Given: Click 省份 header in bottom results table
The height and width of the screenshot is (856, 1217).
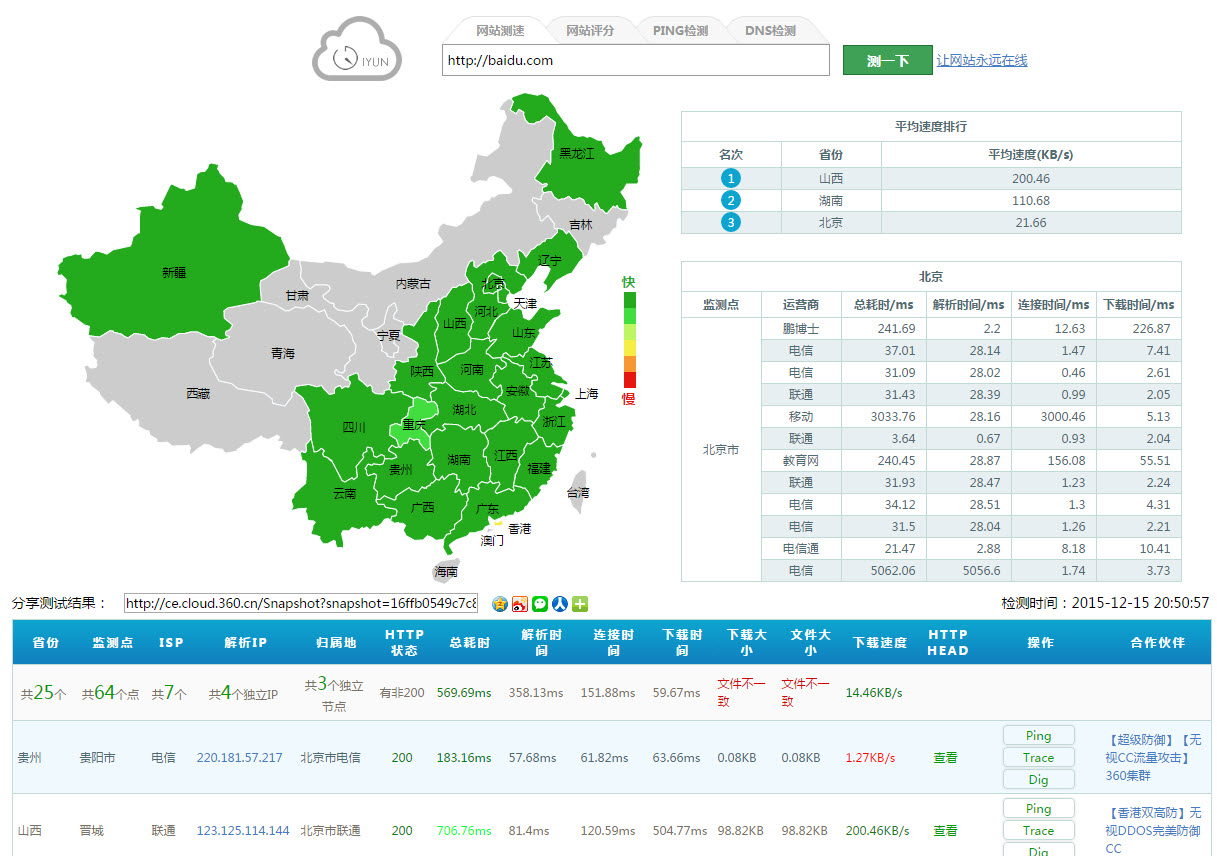Looking at the screenshot, I should pyautogui.click(x=45, y=642).
